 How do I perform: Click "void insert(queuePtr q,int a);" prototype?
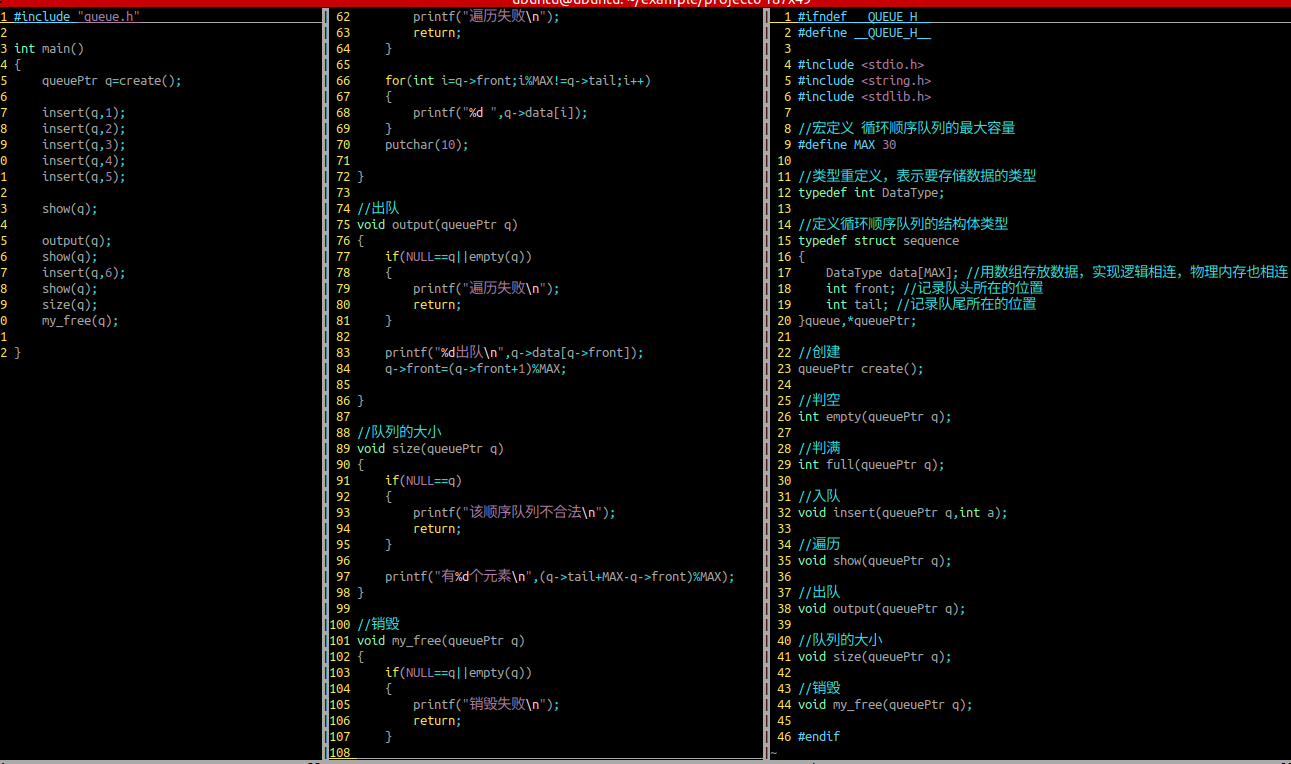tap(903, 513)
